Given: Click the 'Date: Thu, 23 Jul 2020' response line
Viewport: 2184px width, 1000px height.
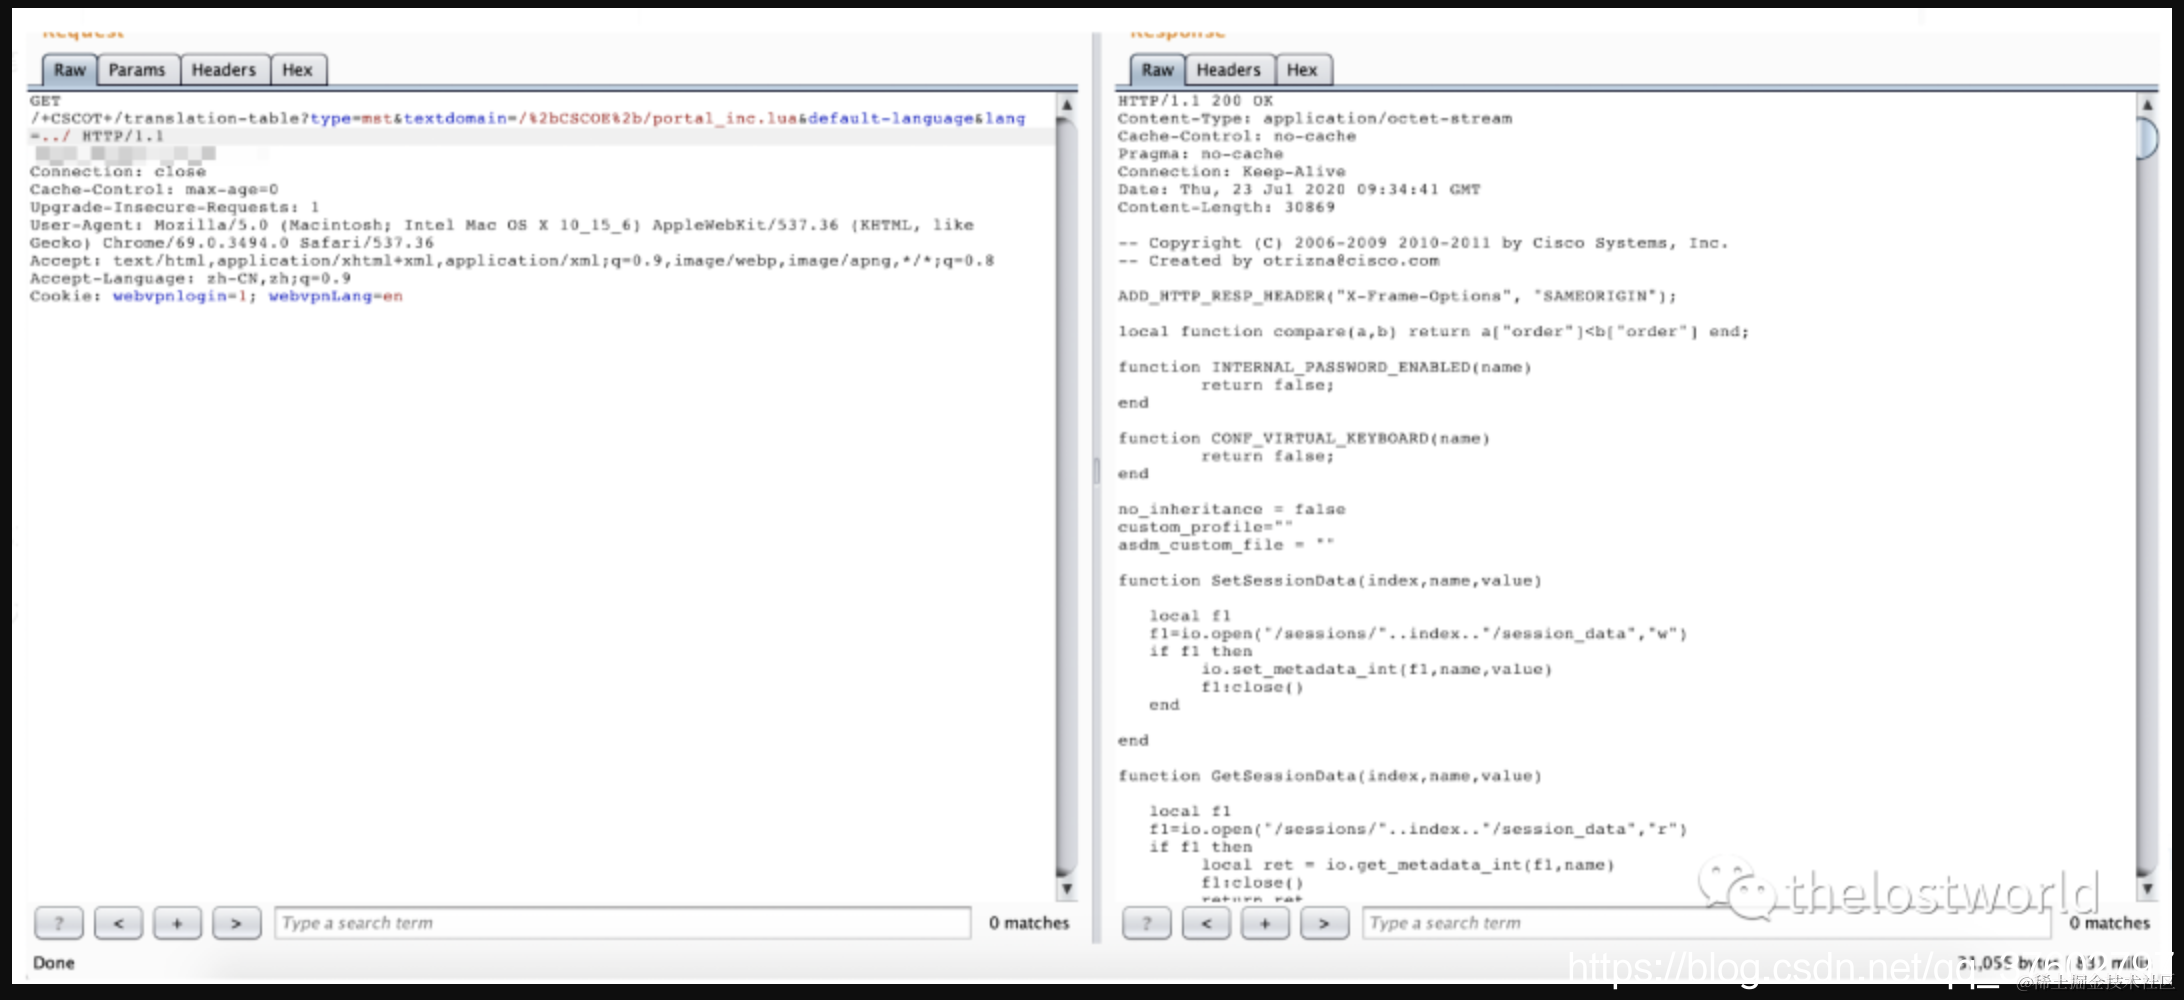Looking at the screenshot, I should [x=1299, y=189].
